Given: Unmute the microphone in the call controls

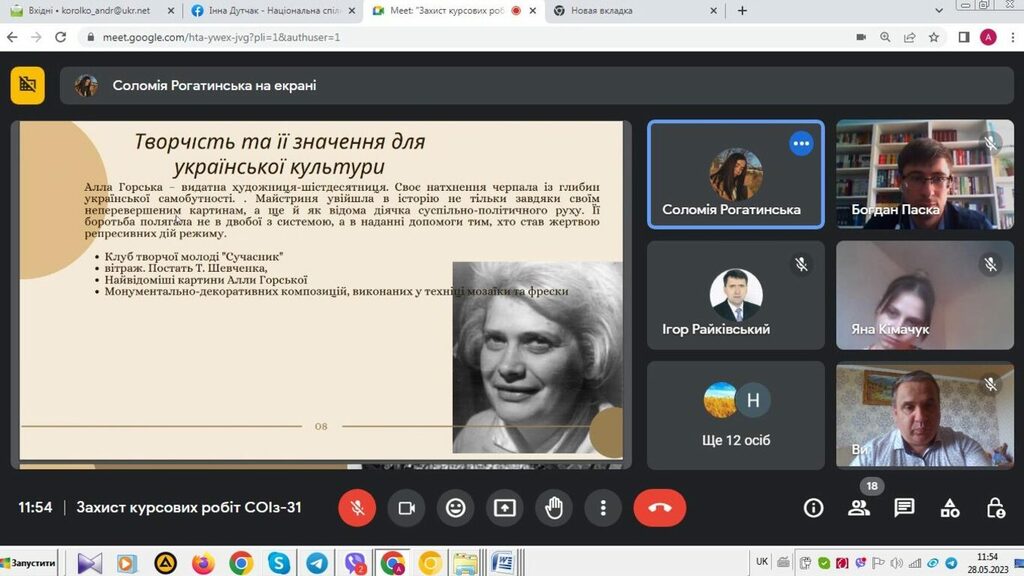Looking at the screenshot, I should pos(357,508).
